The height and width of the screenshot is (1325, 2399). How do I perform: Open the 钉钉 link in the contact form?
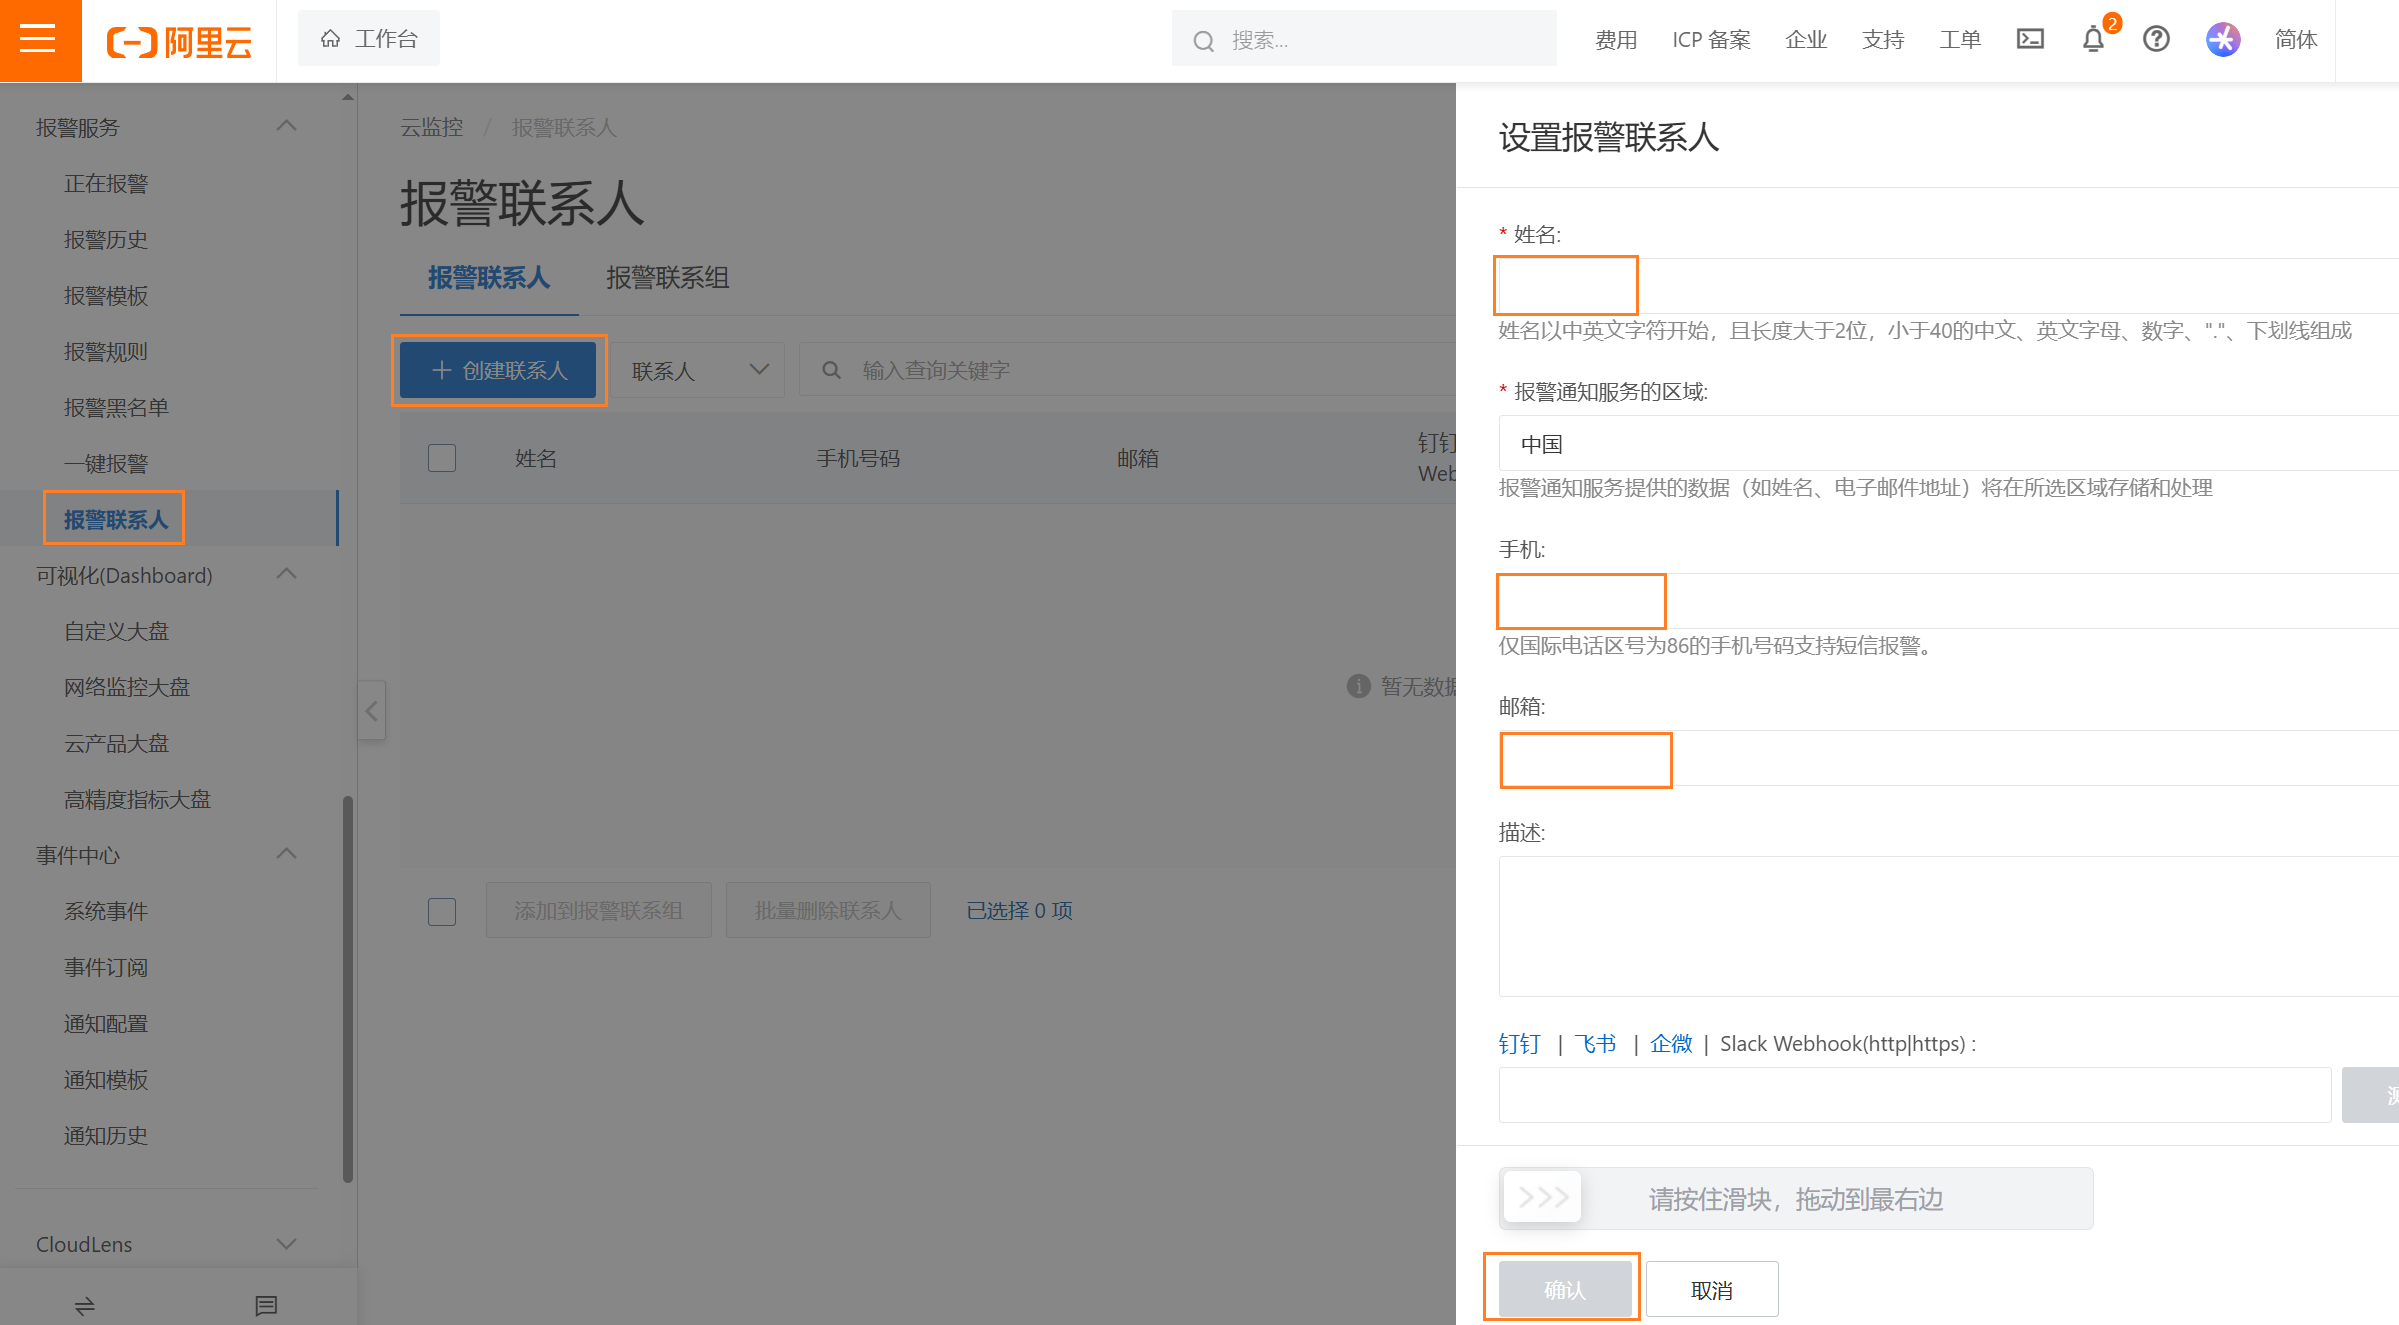coord(1520,1043)
